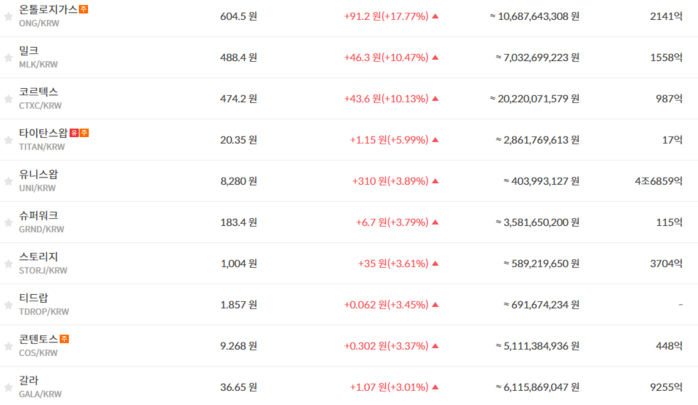Screen dimensions: 698x405
Task: Click the orange badge beside 콘텐토스
Action: click(x=64, y=339)
